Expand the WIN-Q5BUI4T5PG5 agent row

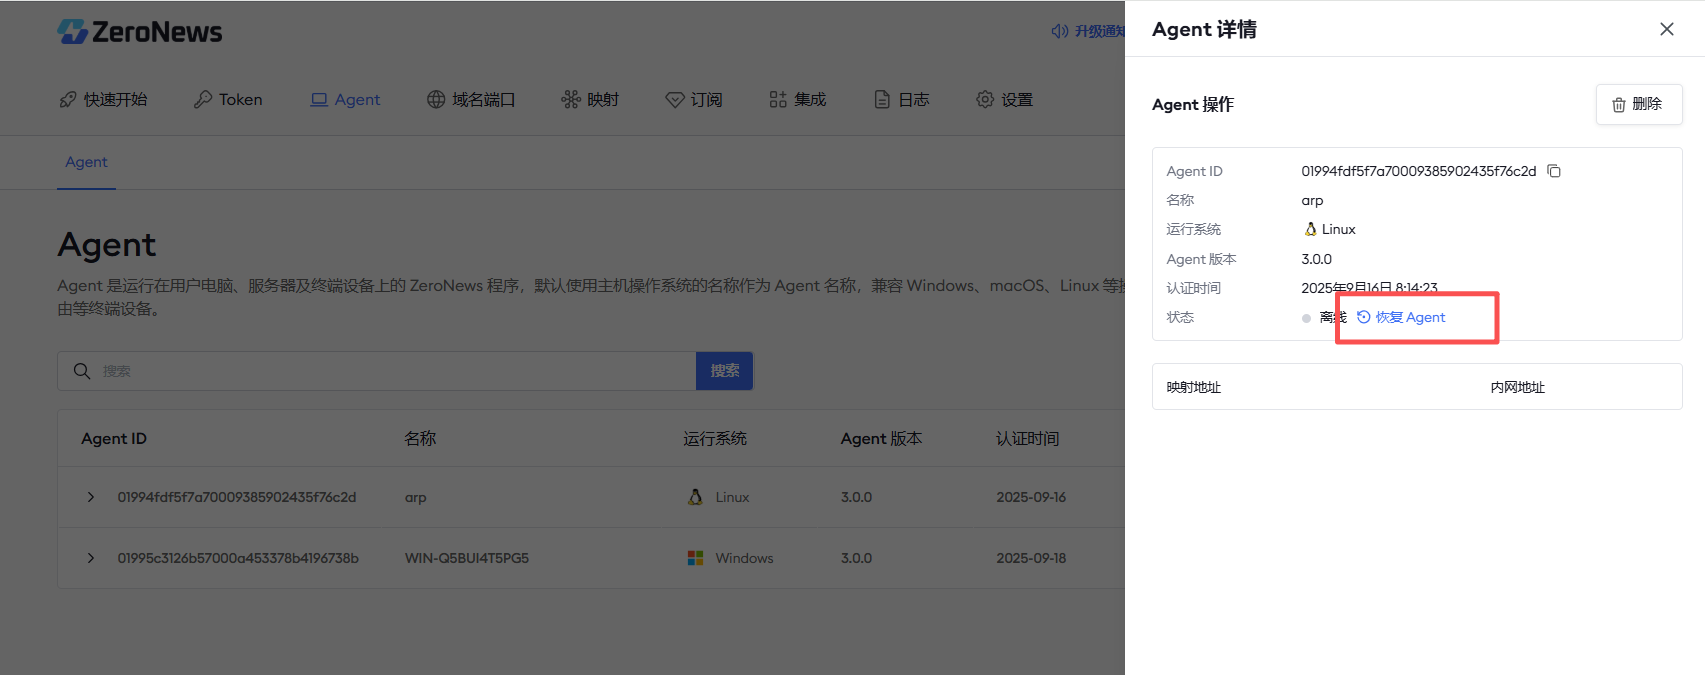click(91, 558)
